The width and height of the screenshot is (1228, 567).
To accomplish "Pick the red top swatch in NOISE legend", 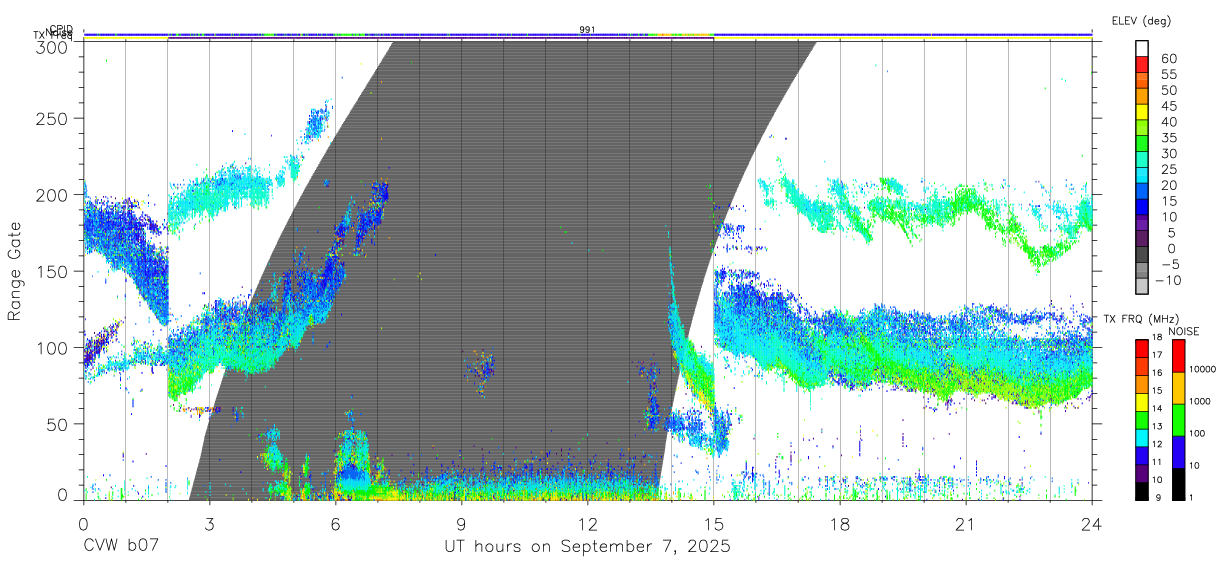I will pos(1179,355).
